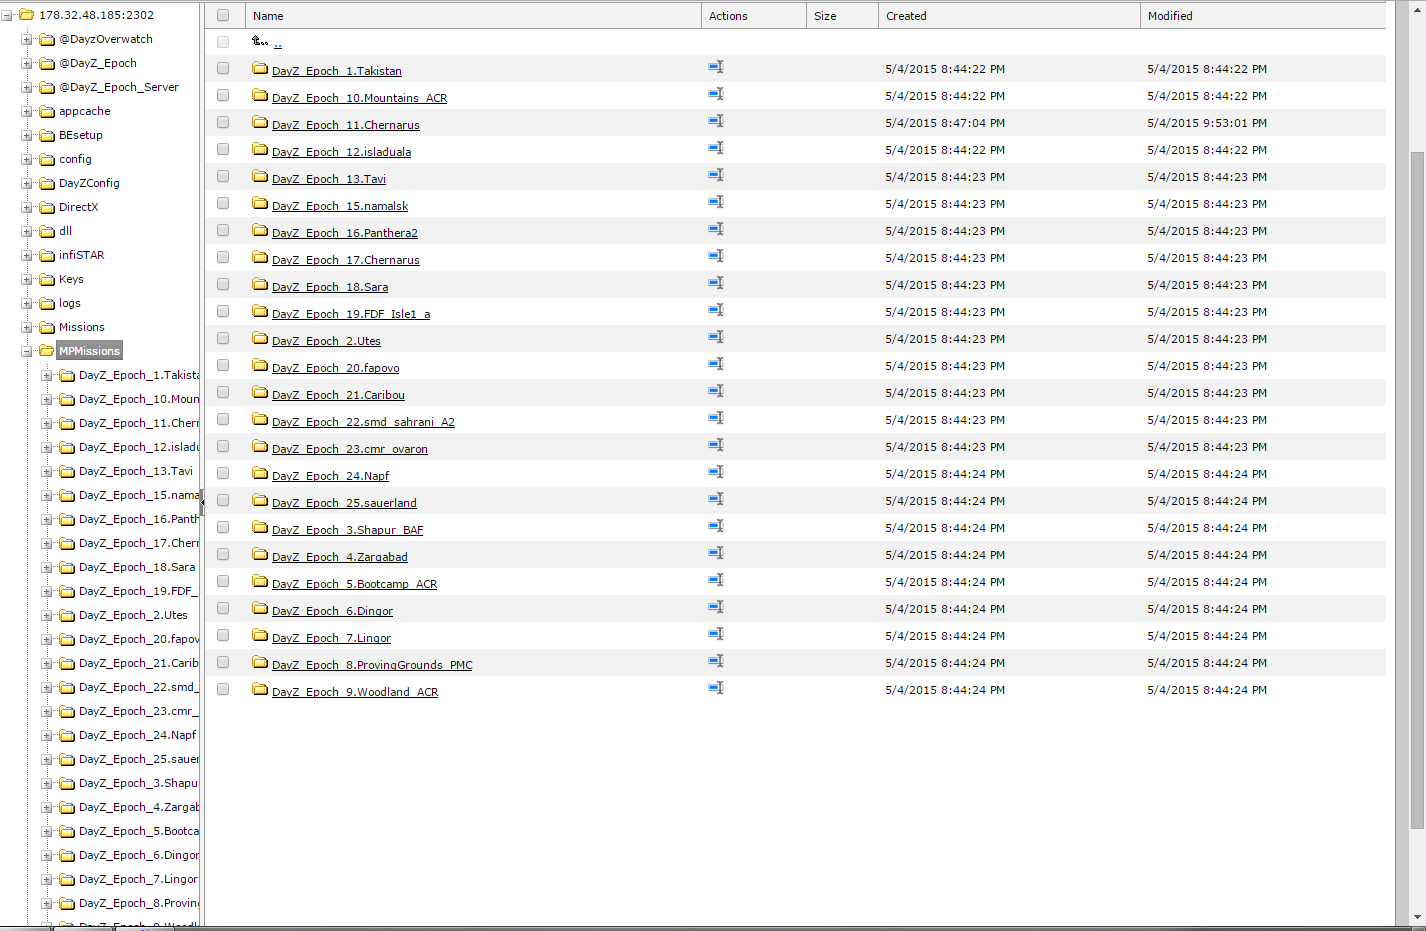Check the box for DayZ_Epoch_7.Lingor row

[223, 635]
